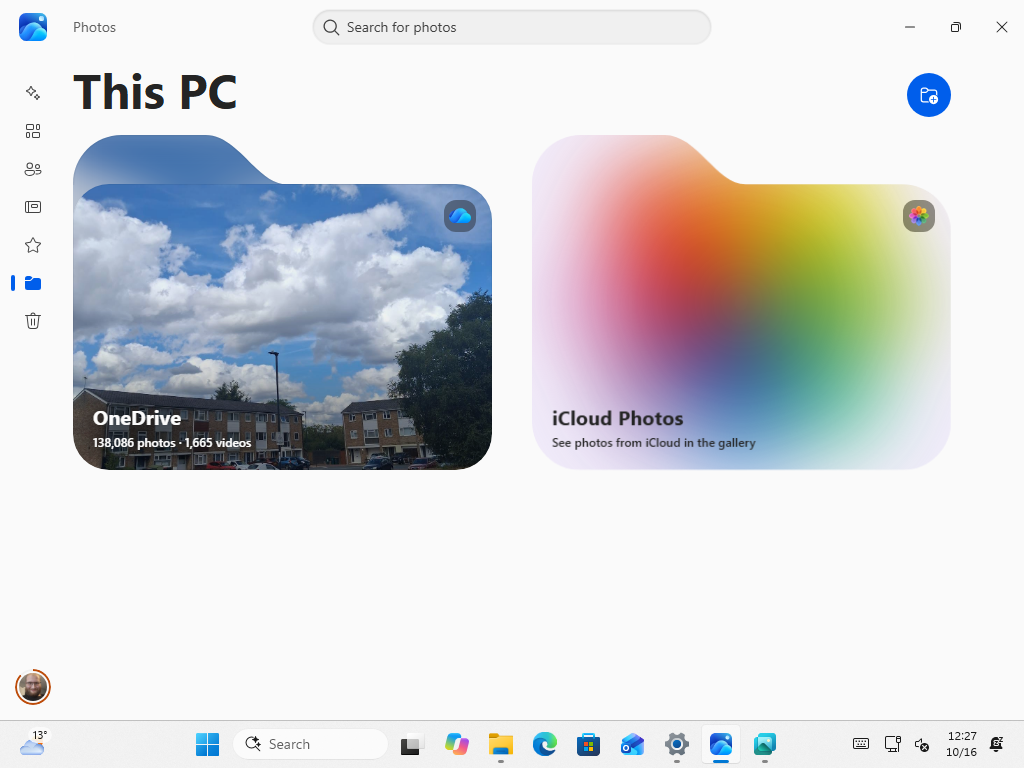Open the Photos app logo
The height and width of the screenshot is (768, 1024).
(33, 27)
